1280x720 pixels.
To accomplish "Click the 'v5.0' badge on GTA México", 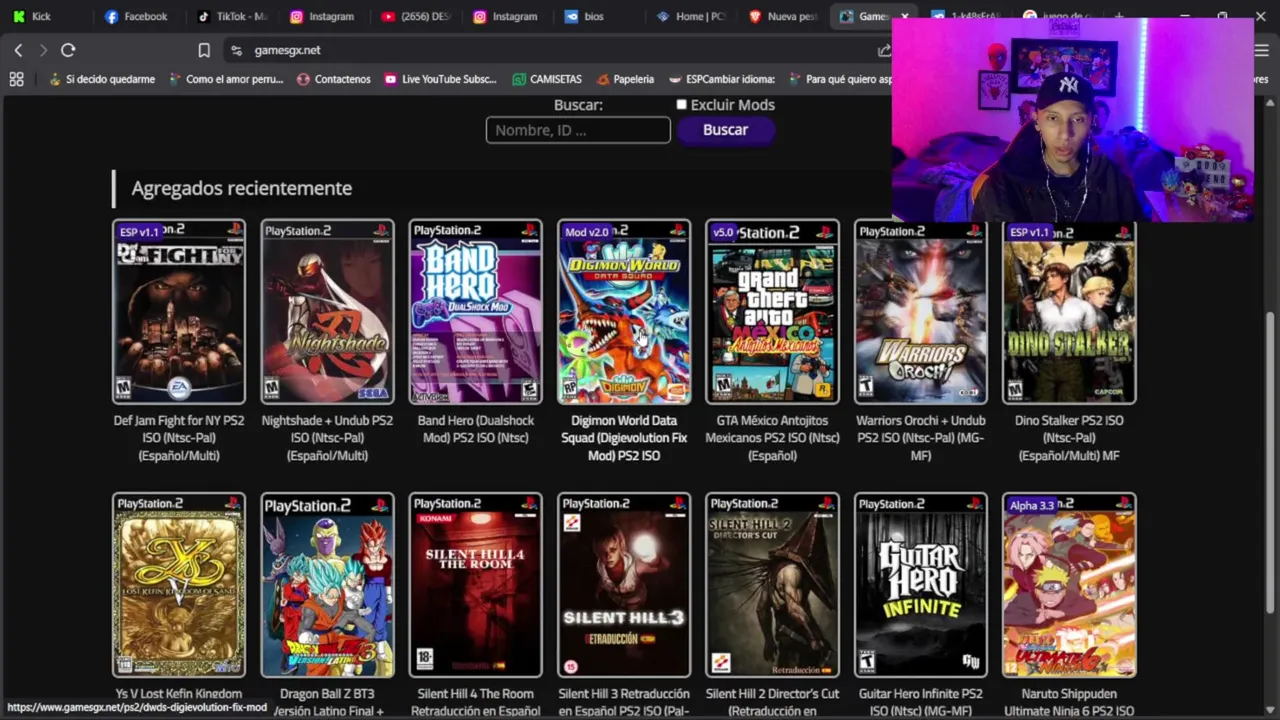I will click(722, 232).
